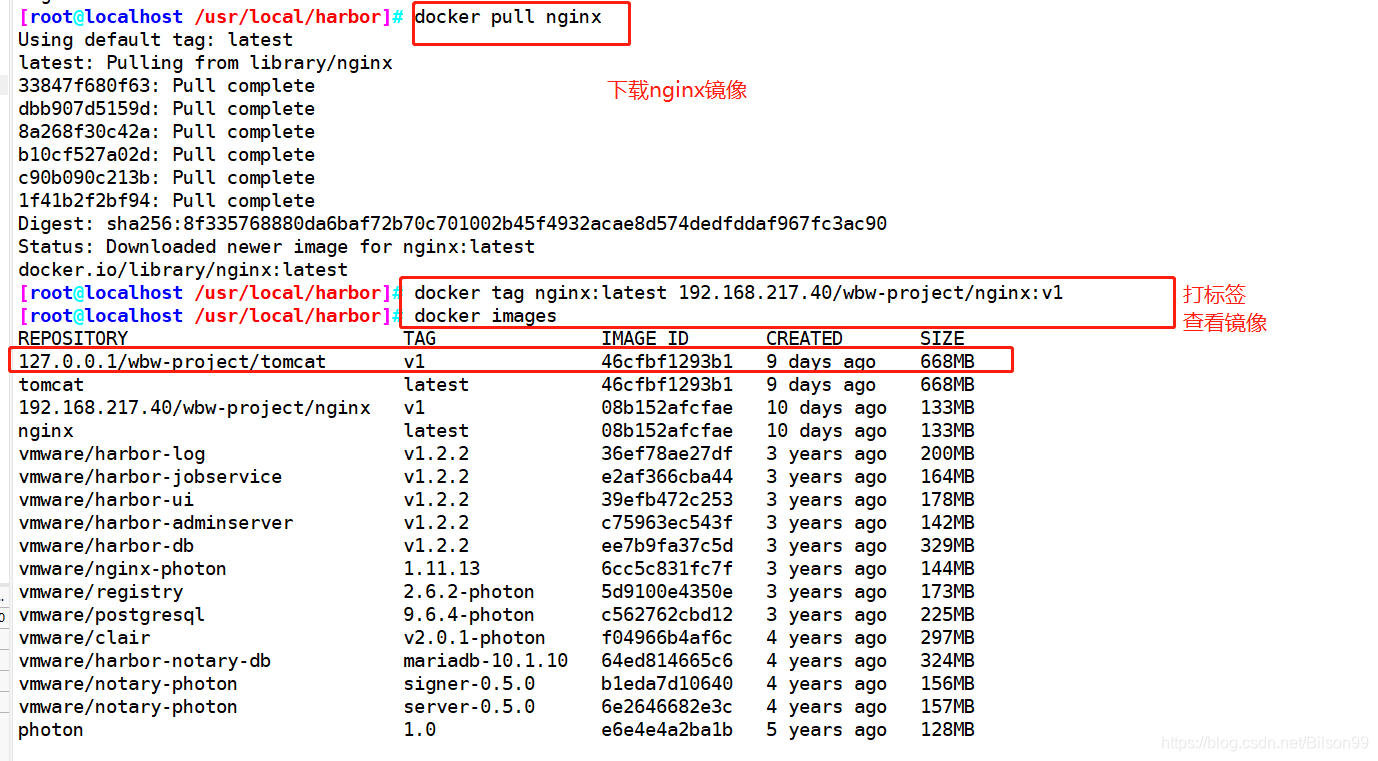
Task: Select image ID '64ed814665c6'
Action: (667, 661)
